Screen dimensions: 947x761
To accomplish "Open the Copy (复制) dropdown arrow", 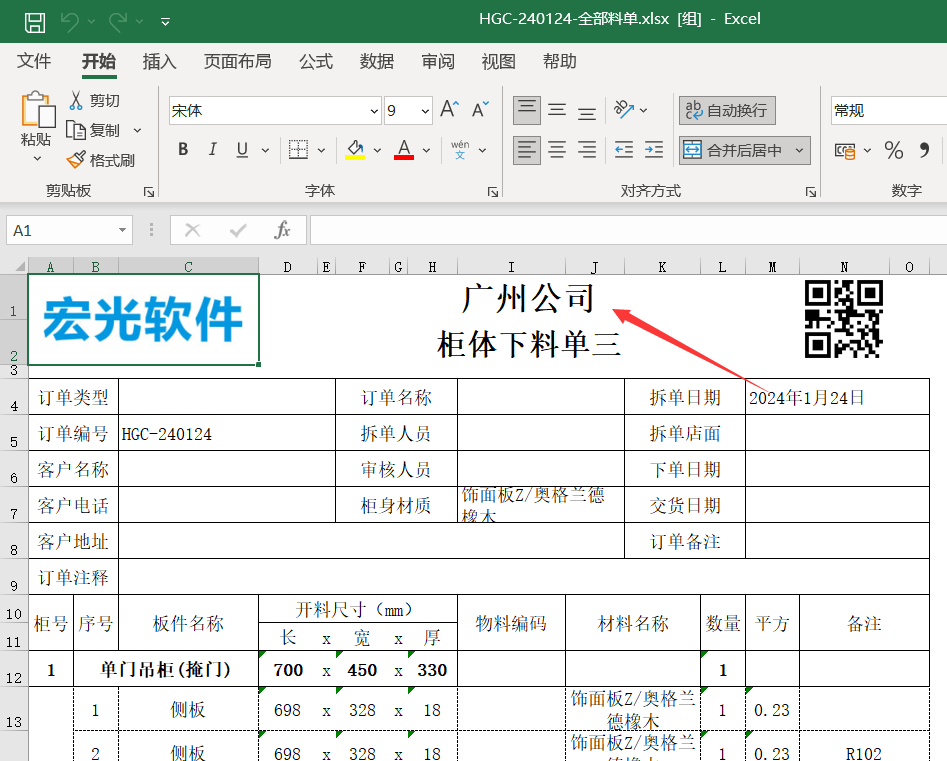I will click(137, 130).
